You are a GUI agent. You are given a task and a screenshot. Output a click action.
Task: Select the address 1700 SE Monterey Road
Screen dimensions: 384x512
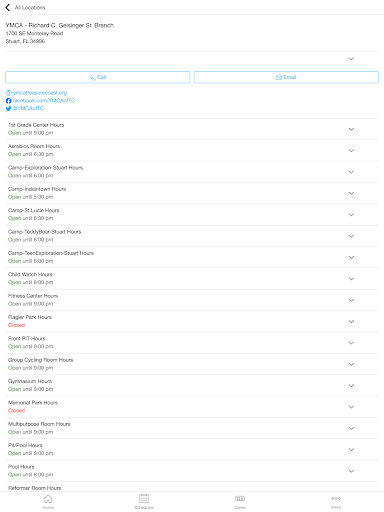pyautogui.click(x=34, y=33)
